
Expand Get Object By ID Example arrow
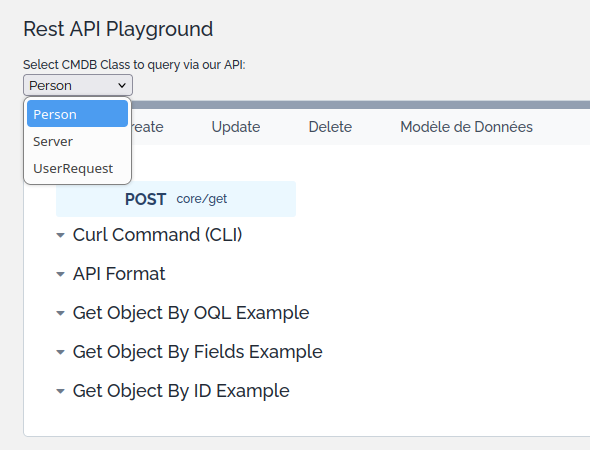60,391
